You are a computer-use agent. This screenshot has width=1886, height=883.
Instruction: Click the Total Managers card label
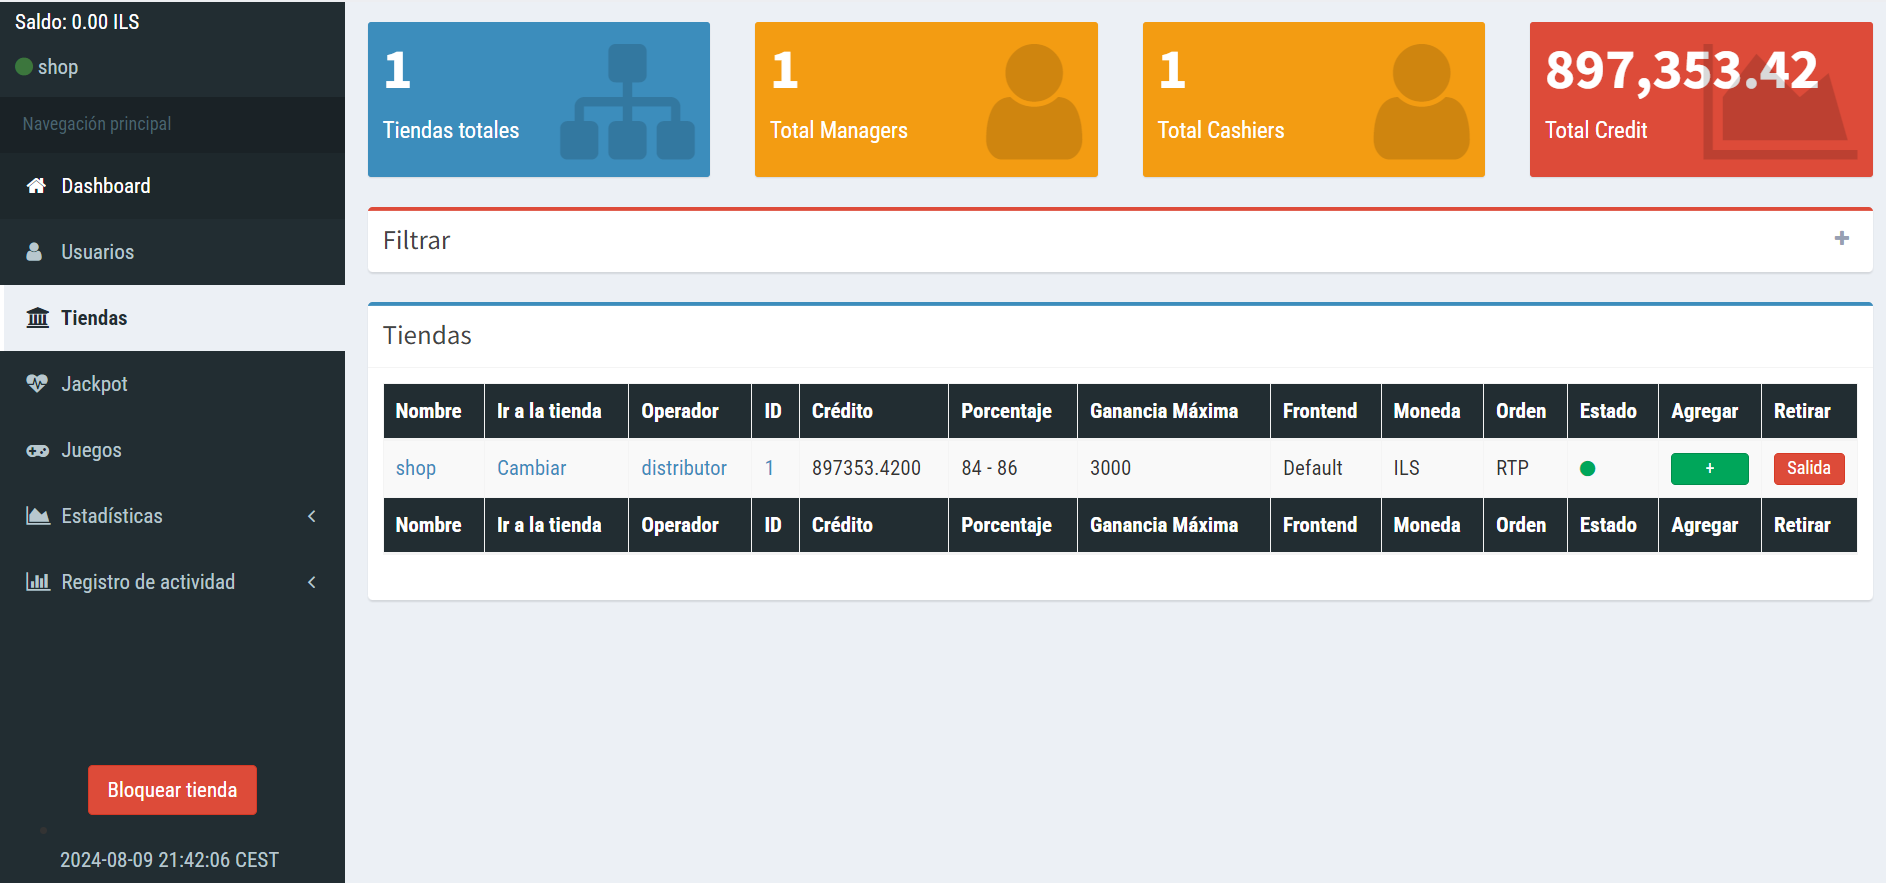pyautogui.click(x=839, y=130)
